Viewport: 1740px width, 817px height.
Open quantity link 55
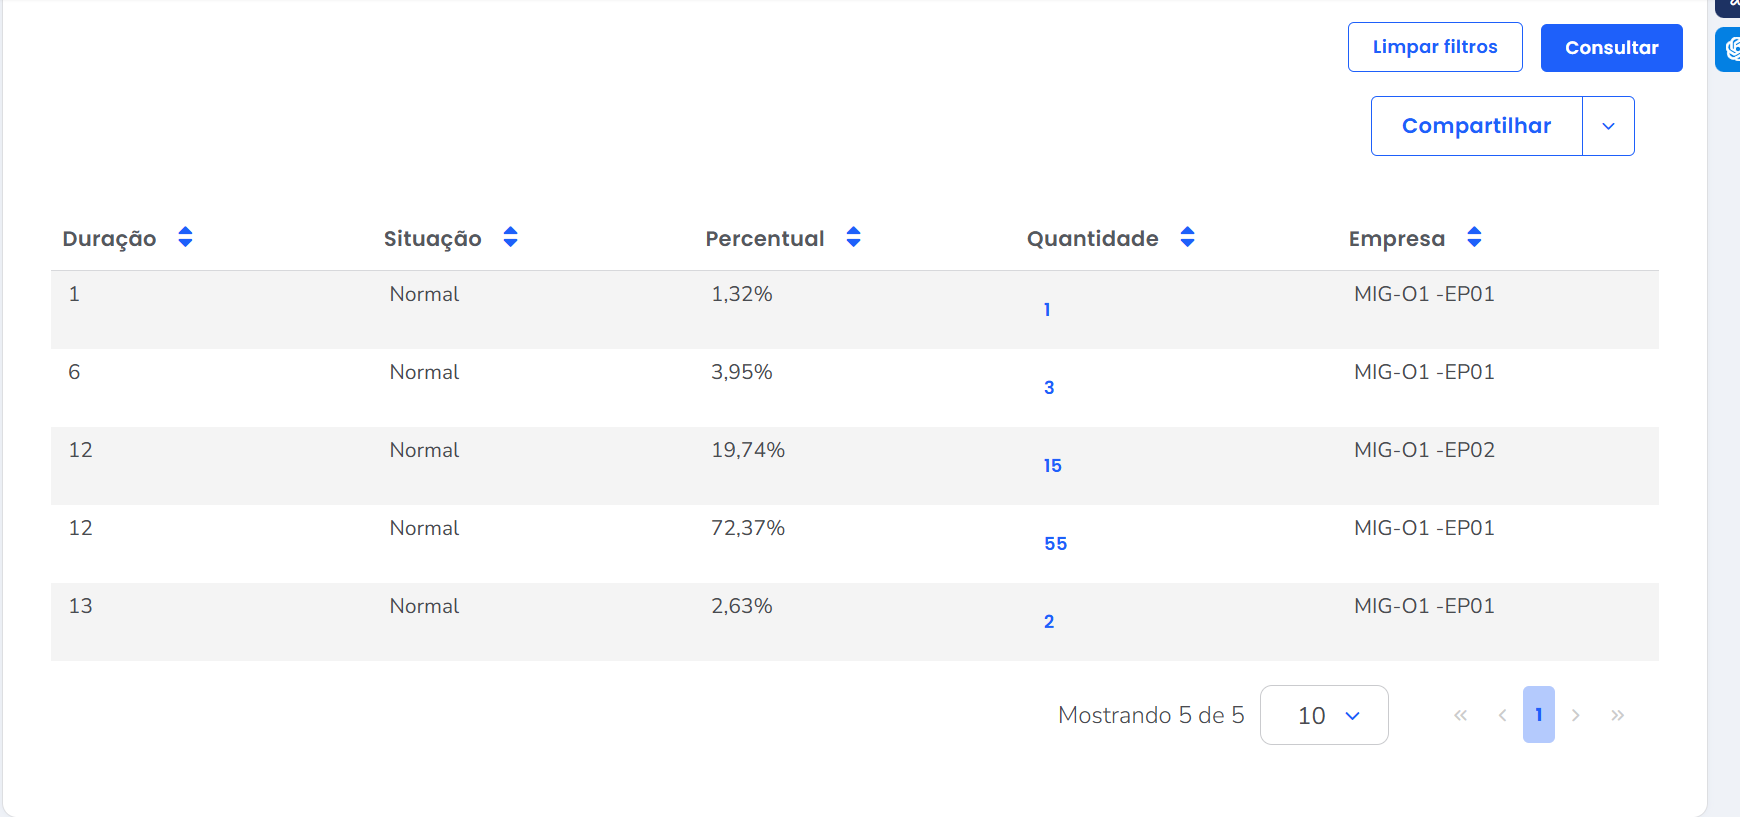pos(1056,544)
